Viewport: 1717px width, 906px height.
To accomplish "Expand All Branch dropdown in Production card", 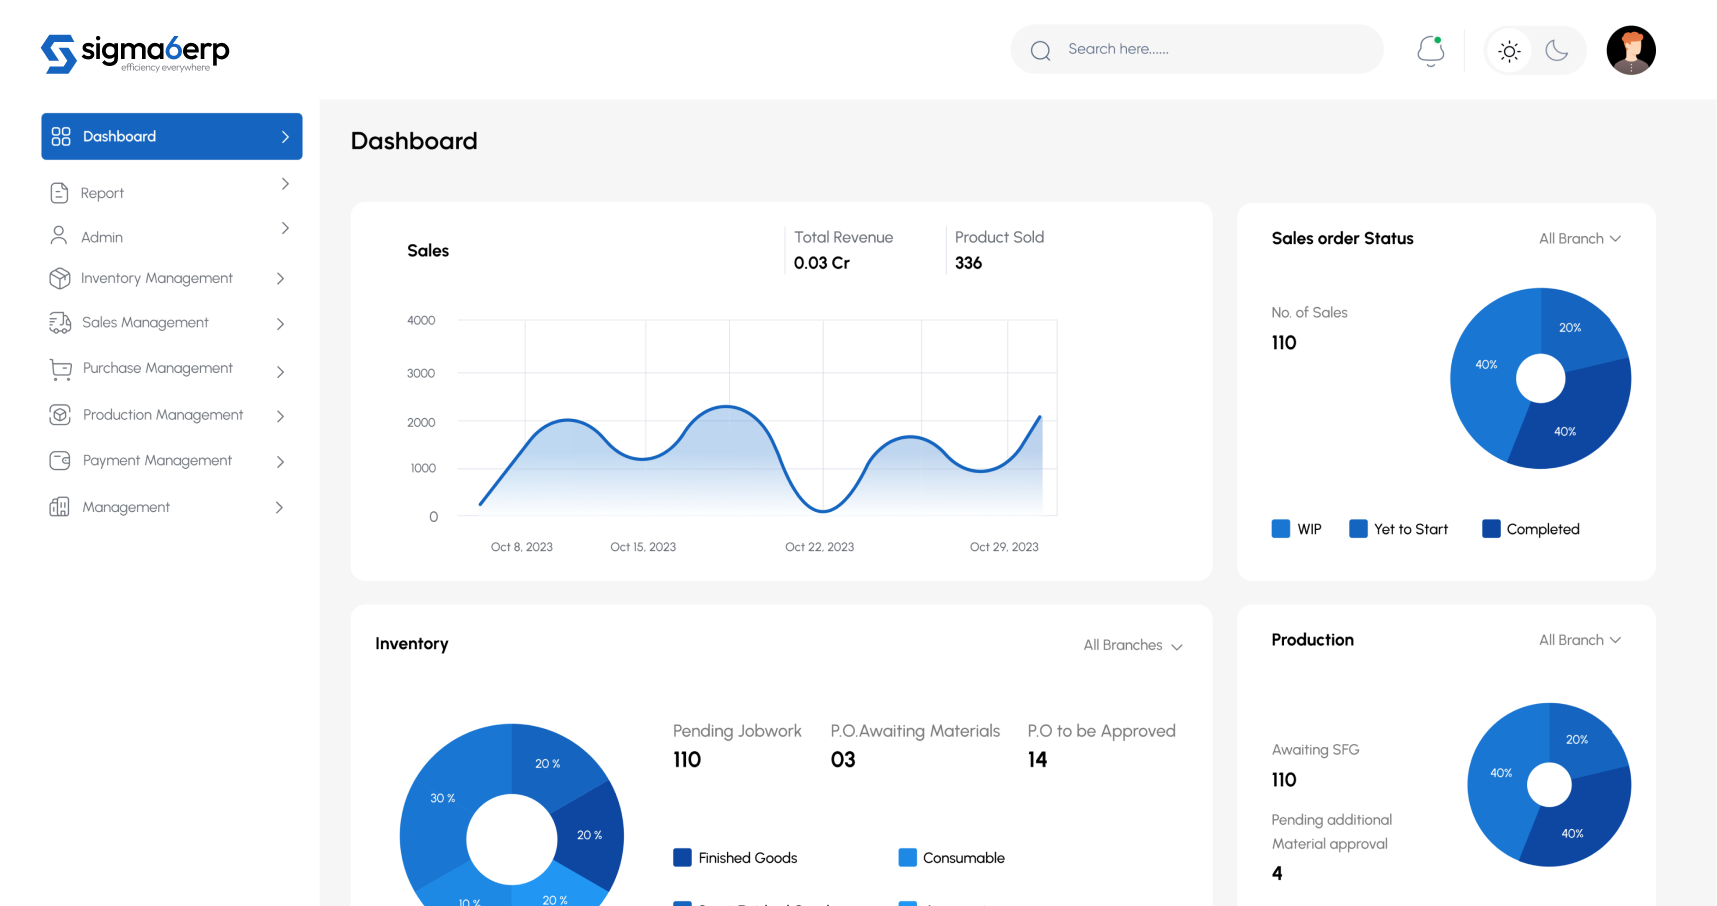I will tap(1579, 640).
